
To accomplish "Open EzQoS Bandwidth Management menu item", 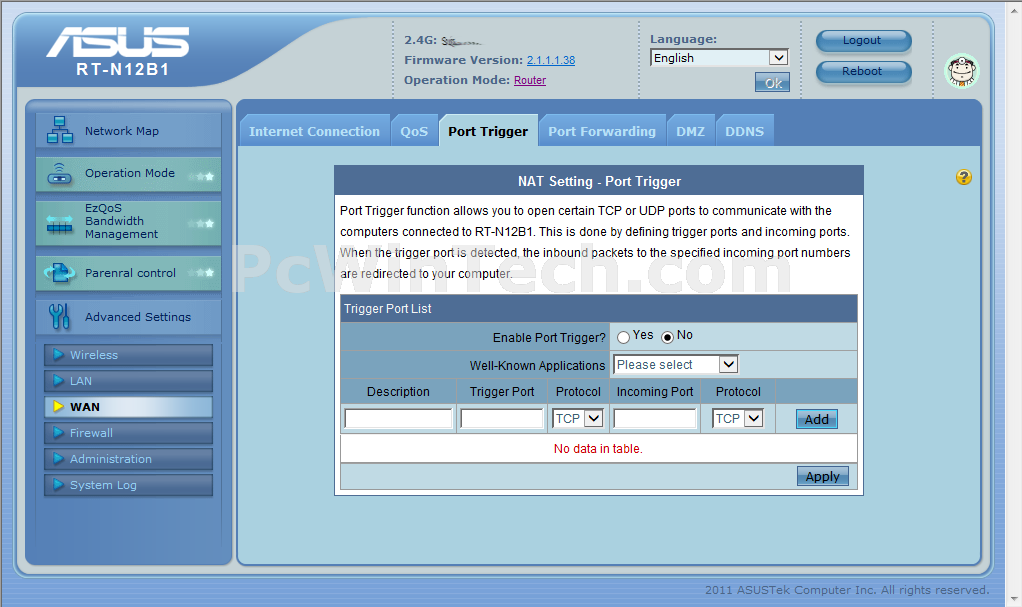I will pos(128,223).
